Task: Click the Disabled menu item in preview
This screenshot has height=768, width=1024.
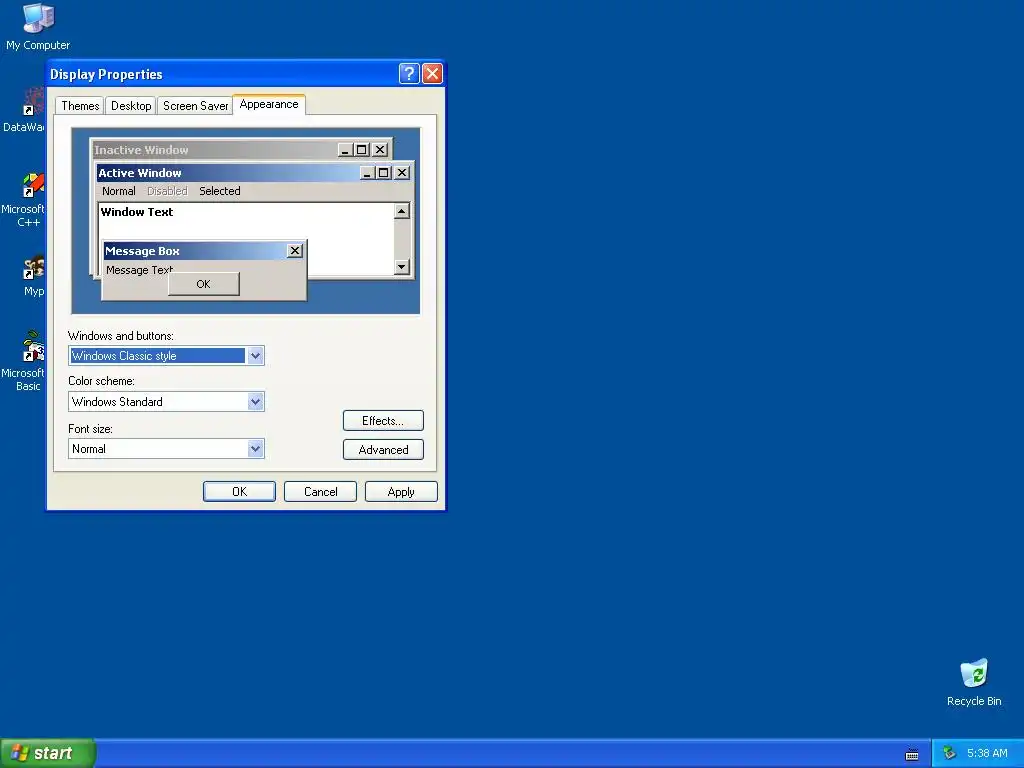Action: point(167,191)
